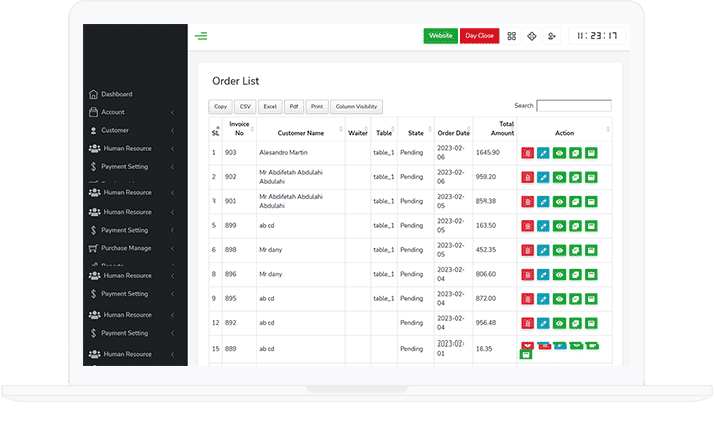Image resolution: width=715 pixels, height=430 pixels.
Task: Sort the table by Invoice No column
Action: [x=239, y=131]
